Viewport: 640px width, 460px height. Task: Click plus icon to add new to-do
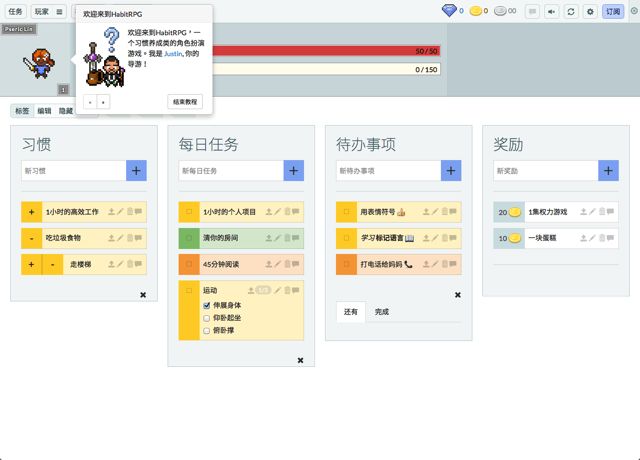click(451, 171)
